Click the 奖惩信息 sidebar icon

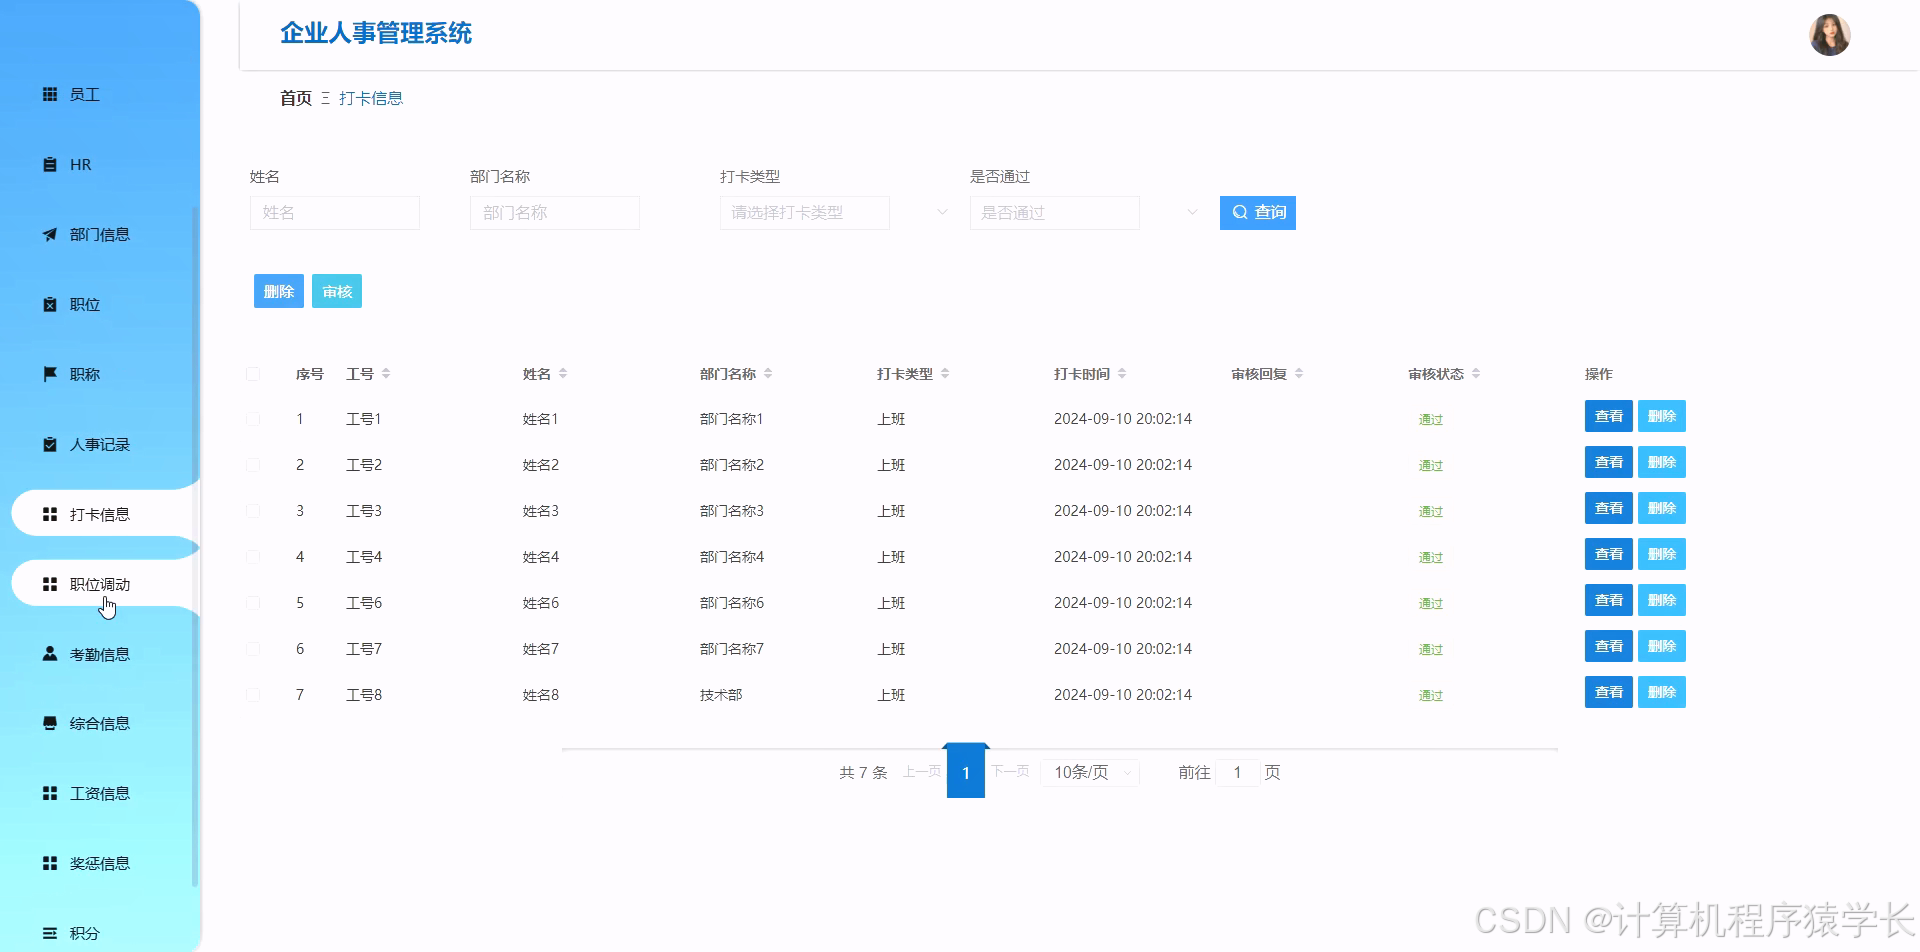pyautogui.click(x=49, y=863)
